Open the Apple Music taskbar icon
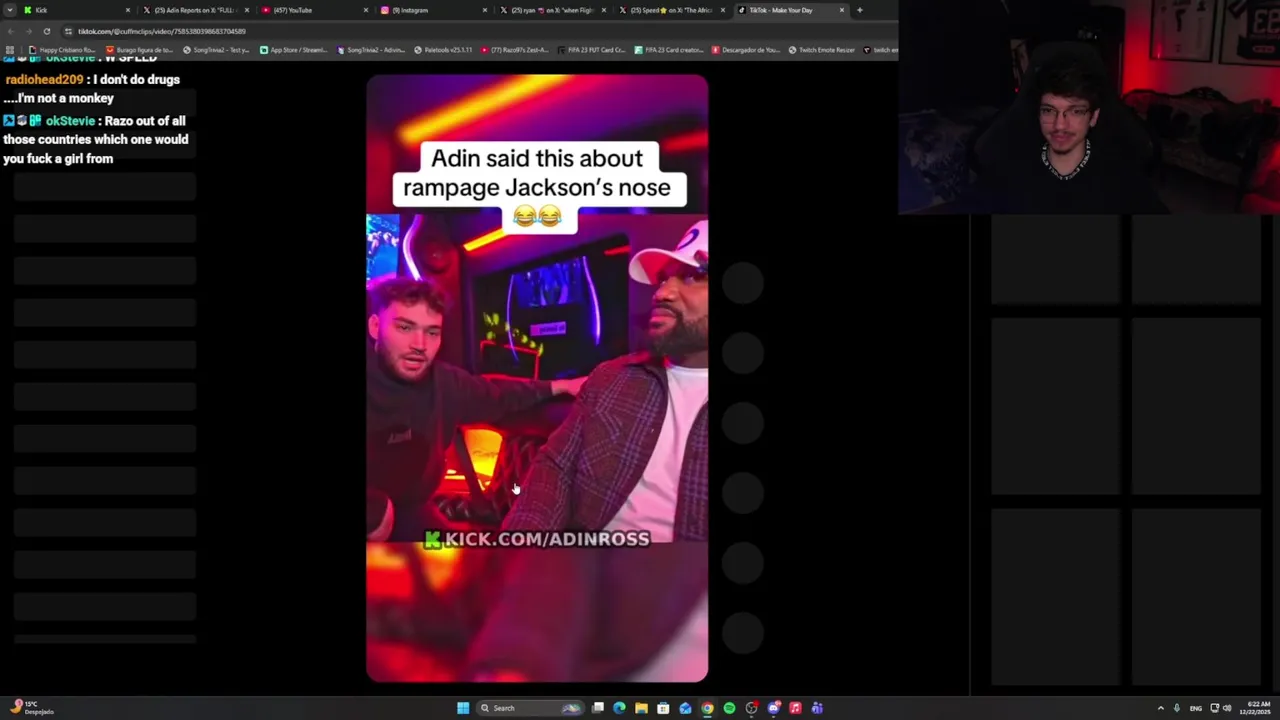The height and width of the screenshot is (720, 1280). pyautogui.click(x=795, y=708)
